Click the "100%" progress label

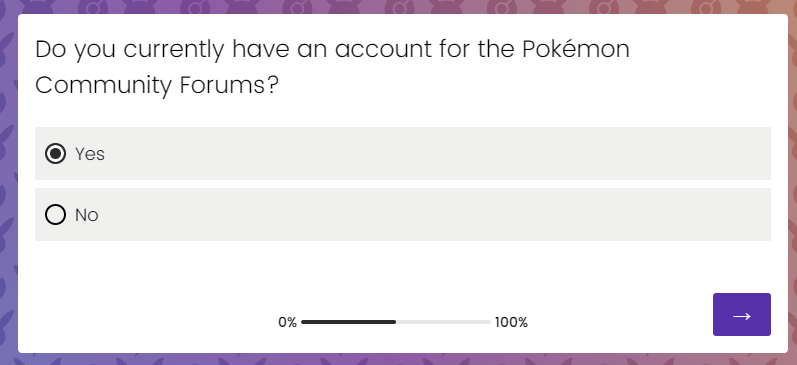click(511, 322)
